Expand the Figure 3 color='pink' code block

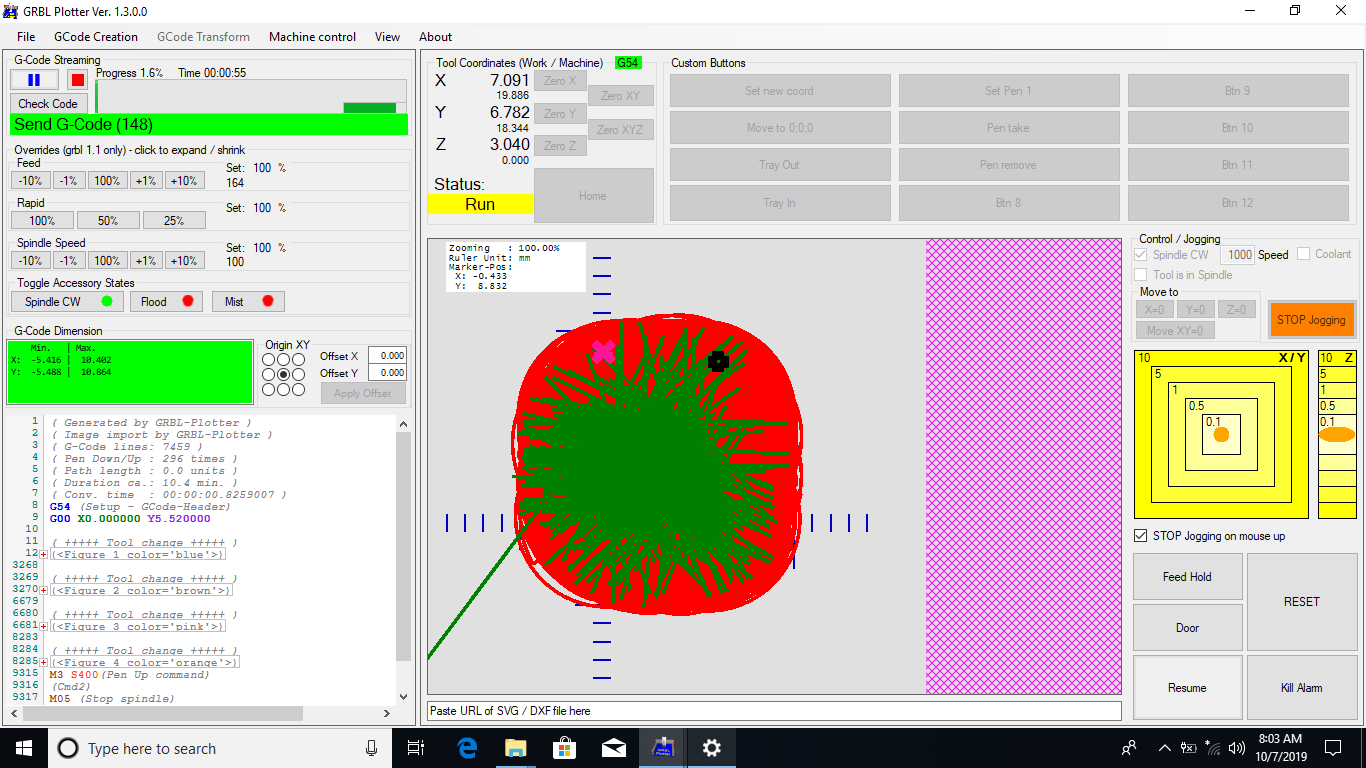click(x=44, y=626)
